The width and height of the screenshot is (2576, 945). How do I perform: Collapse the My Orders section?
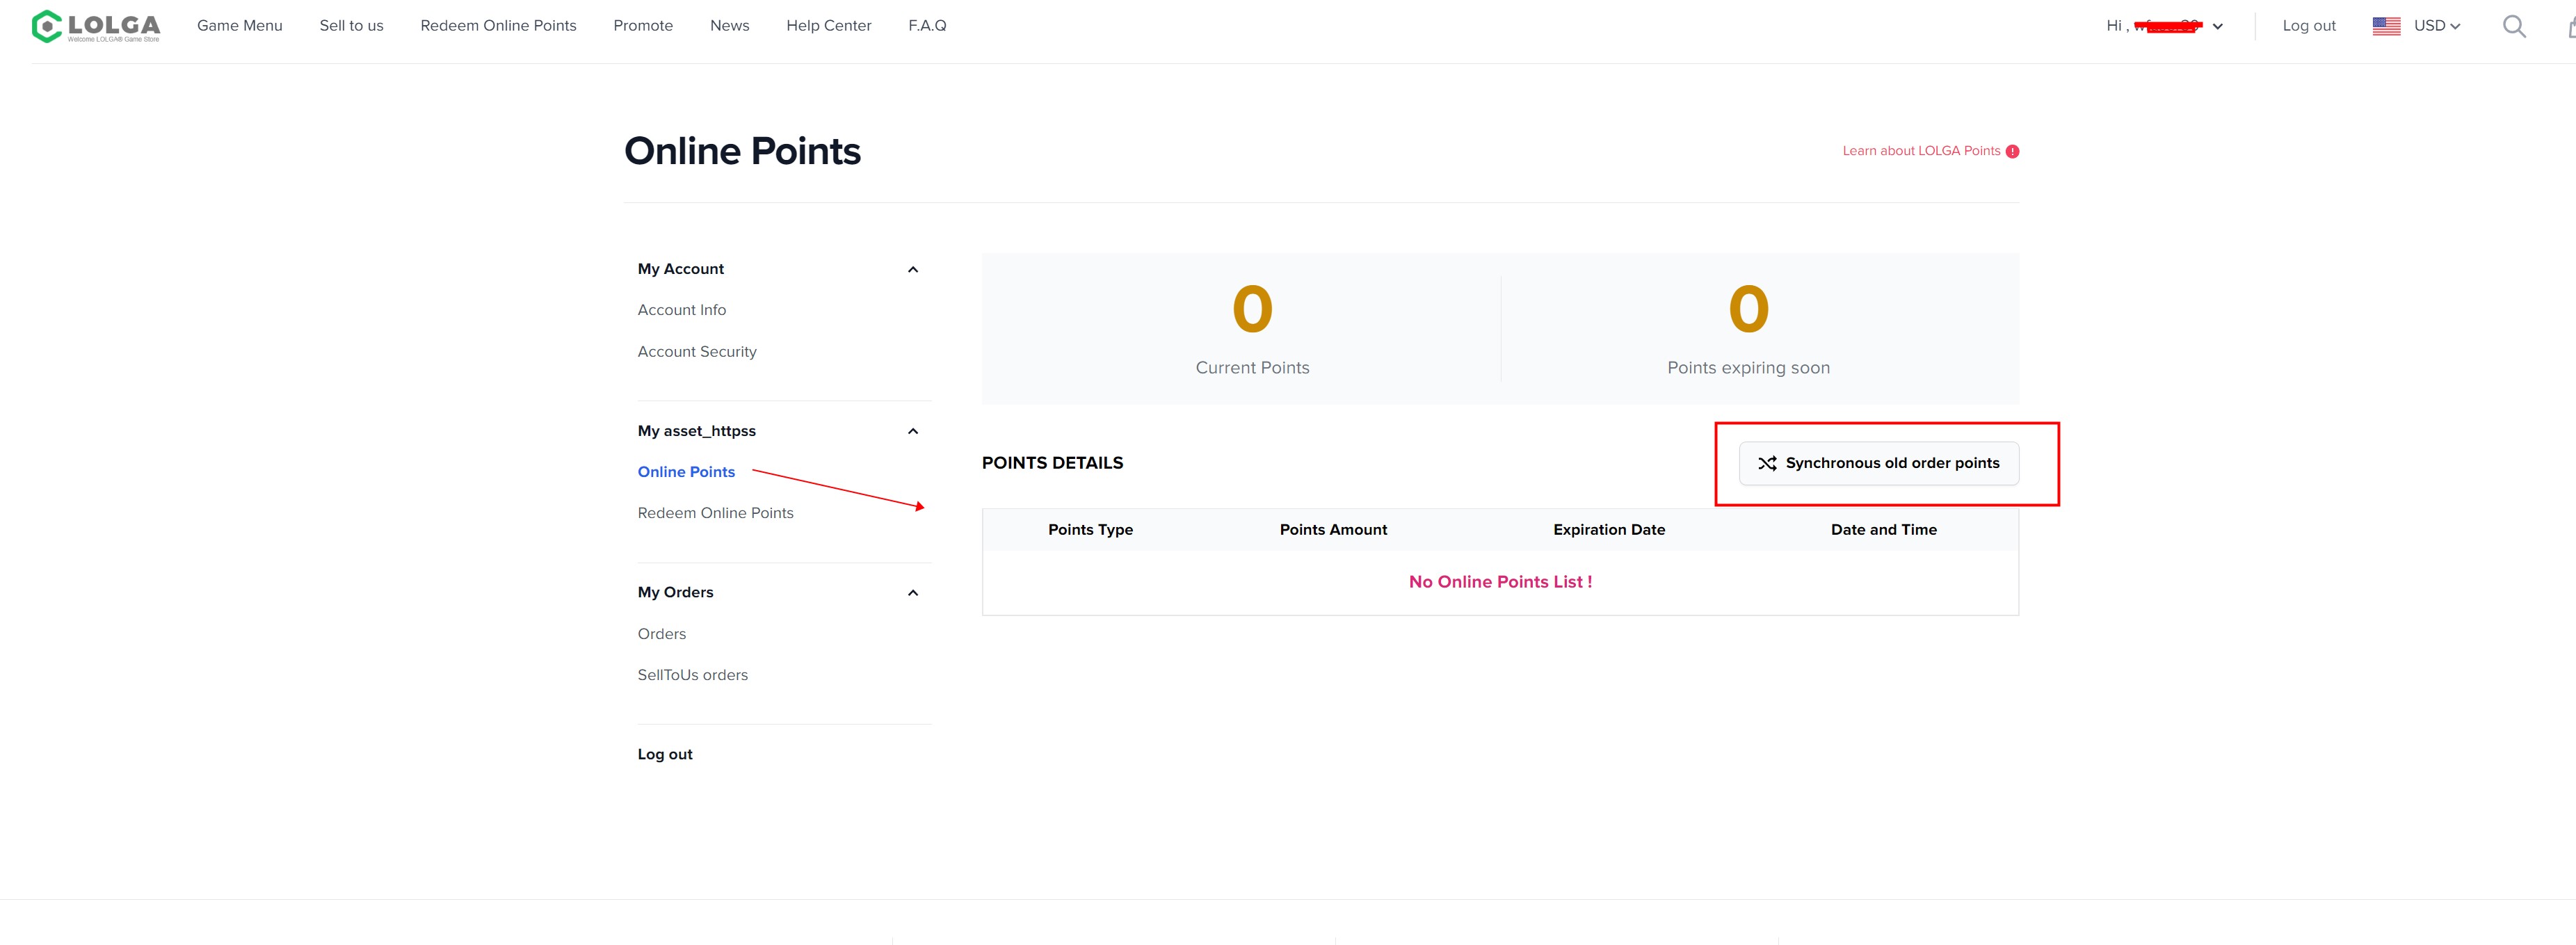click(x=912, y=593)
